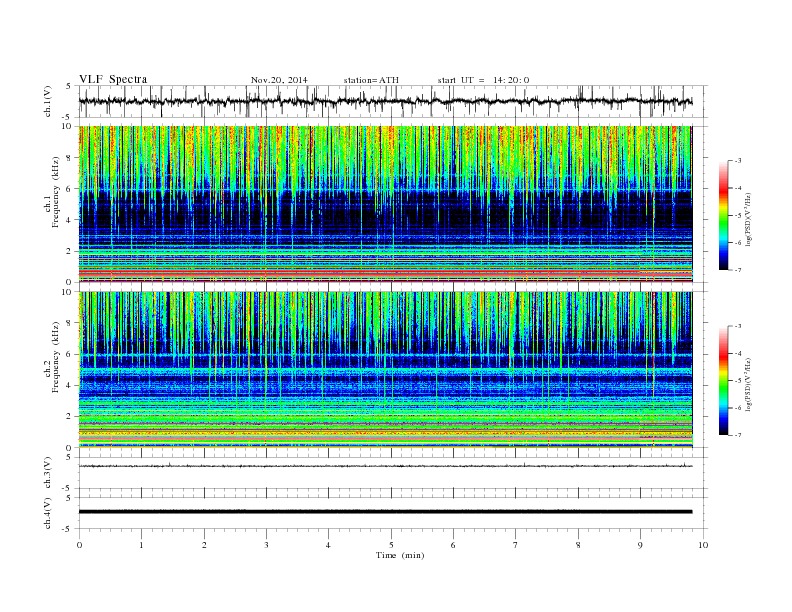Click the ch.1 "Frequency (kHz)" axis label
Screen dimensions: 792x612
tap(56, 192)
